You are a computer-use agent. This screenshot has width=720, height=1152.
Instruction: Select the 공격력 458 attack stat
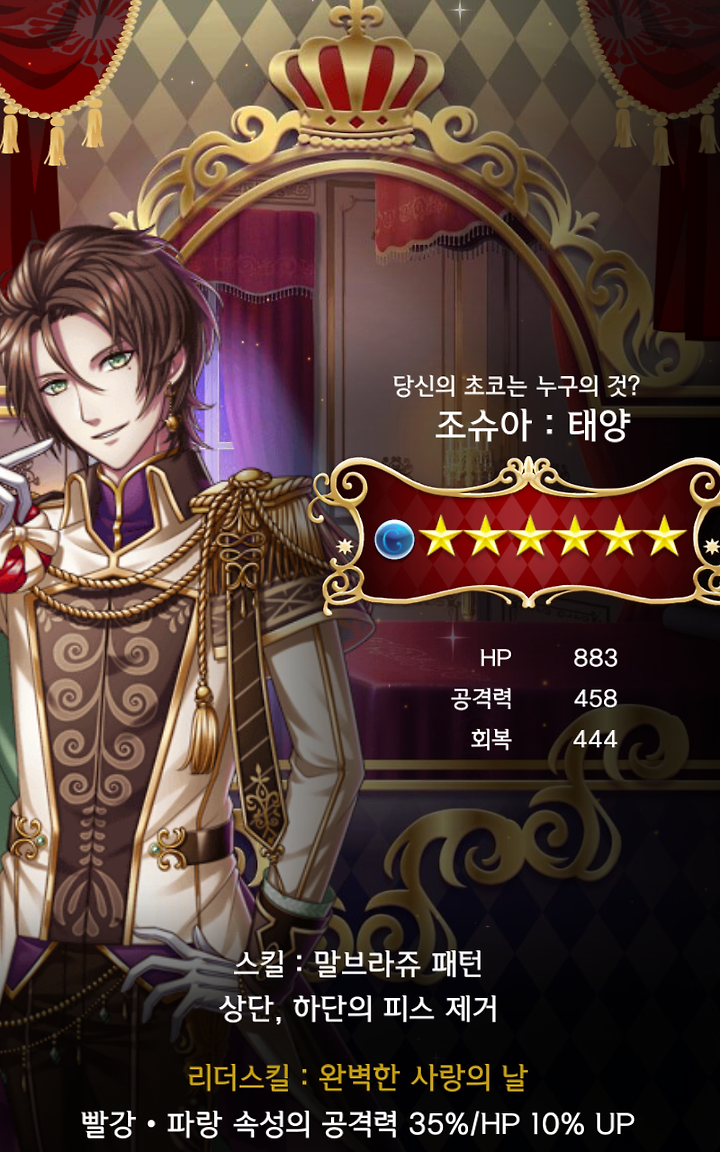tap(534, 698)
